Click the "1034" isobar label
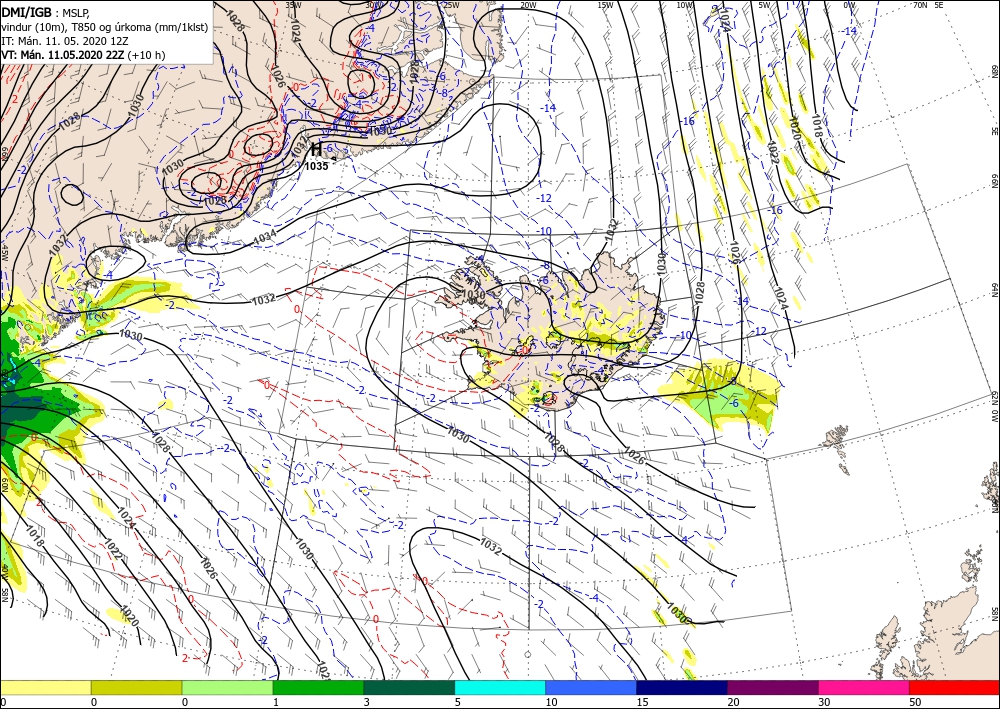This screenshot has width=1000, height=709. tap(265, 237)
